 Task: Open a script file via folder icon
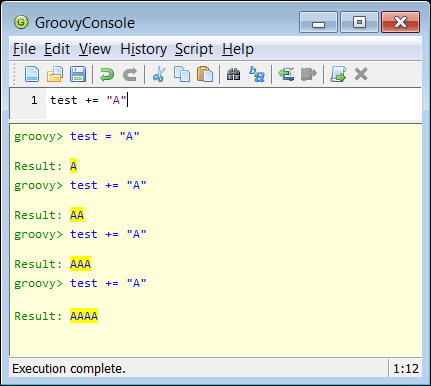[55, 74]
